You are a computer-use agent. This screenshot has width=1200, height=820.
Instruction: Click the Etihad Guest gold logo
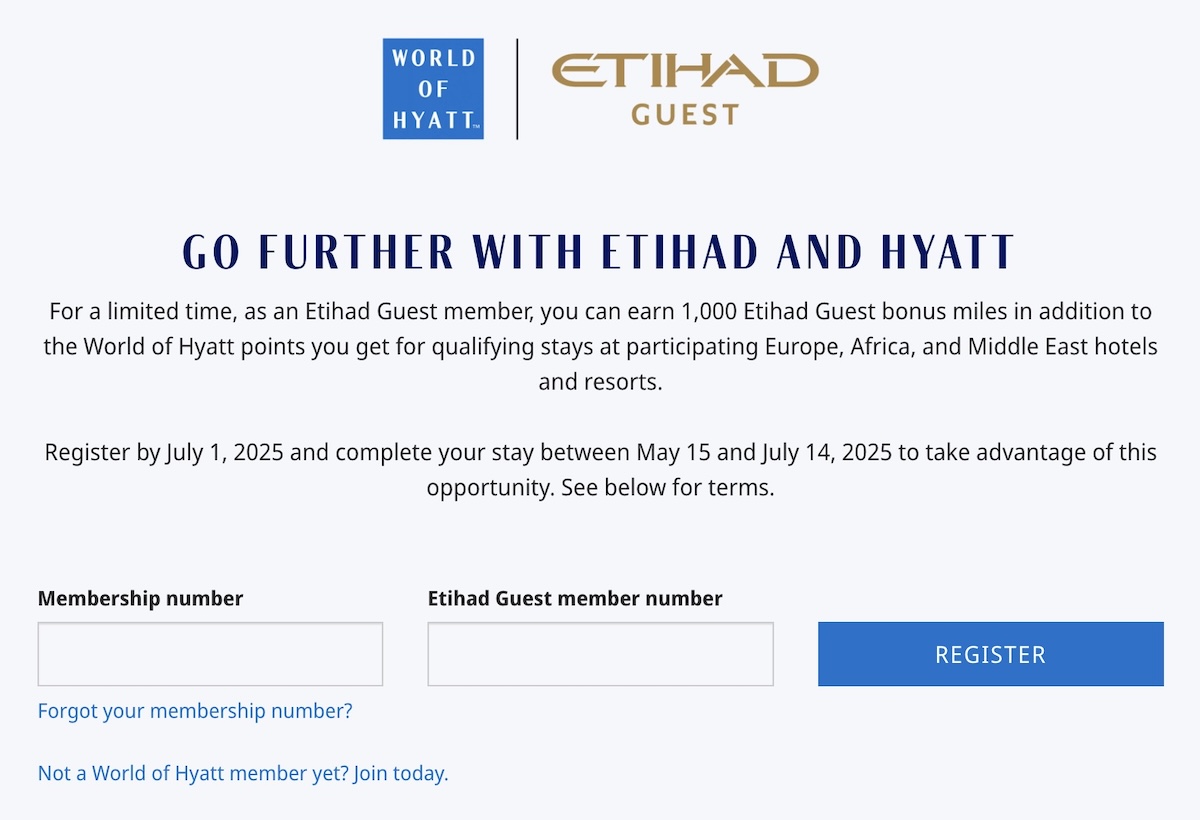685,89
